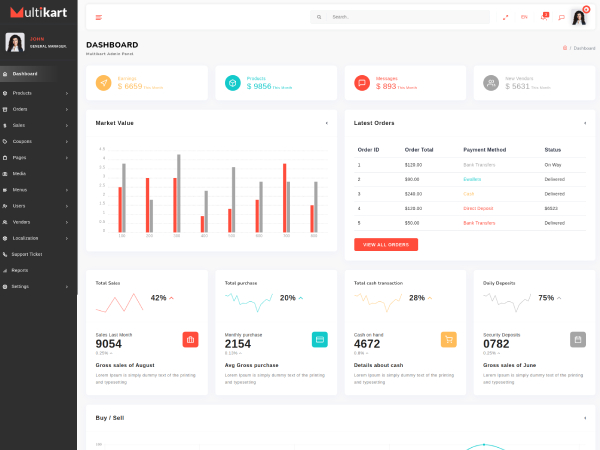Open Support Ticket from the sidebar

[x=27, y=254]
